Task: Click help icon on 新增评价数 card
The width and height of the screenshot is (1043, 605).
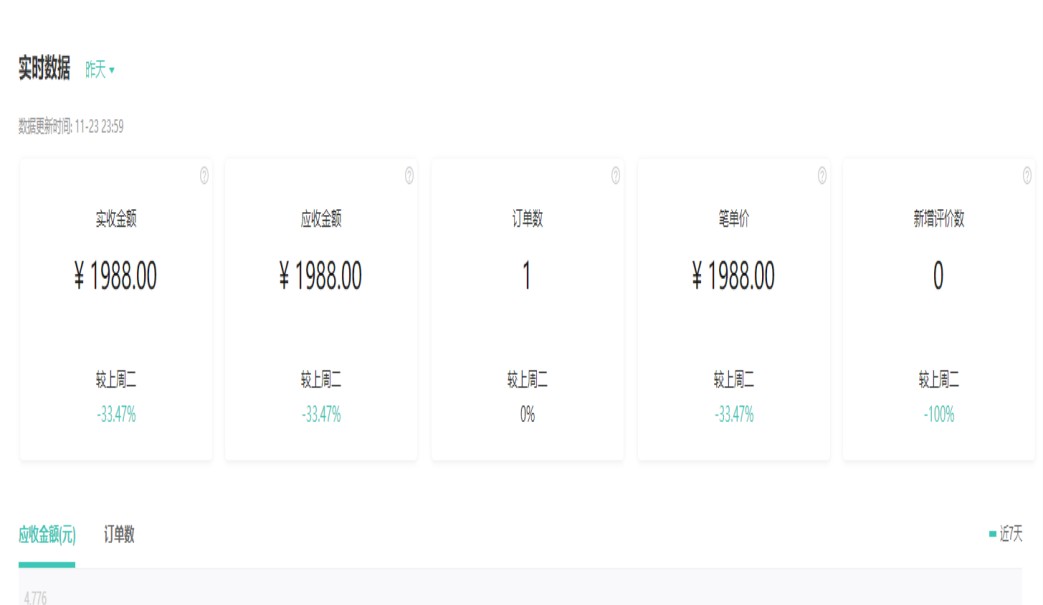Action: 1027,175
